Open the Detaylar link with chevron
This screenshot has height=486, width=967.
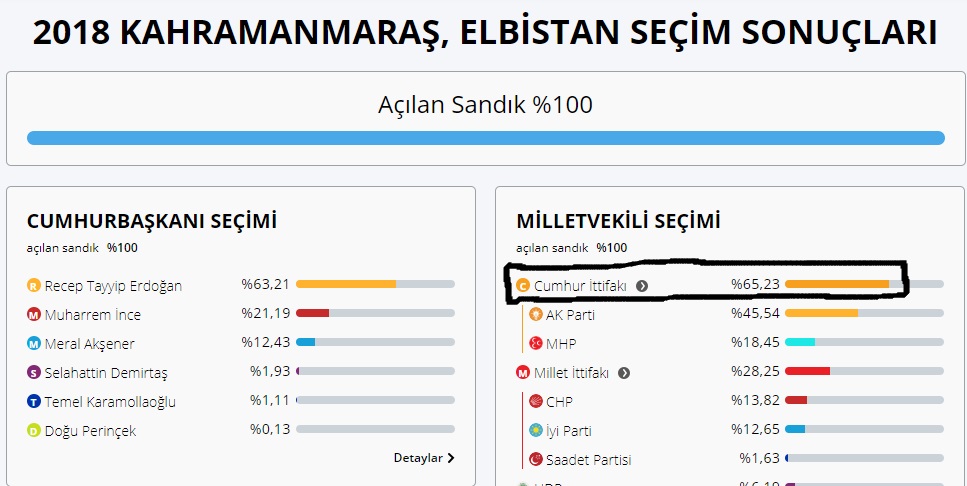click(x=424, y=458)
